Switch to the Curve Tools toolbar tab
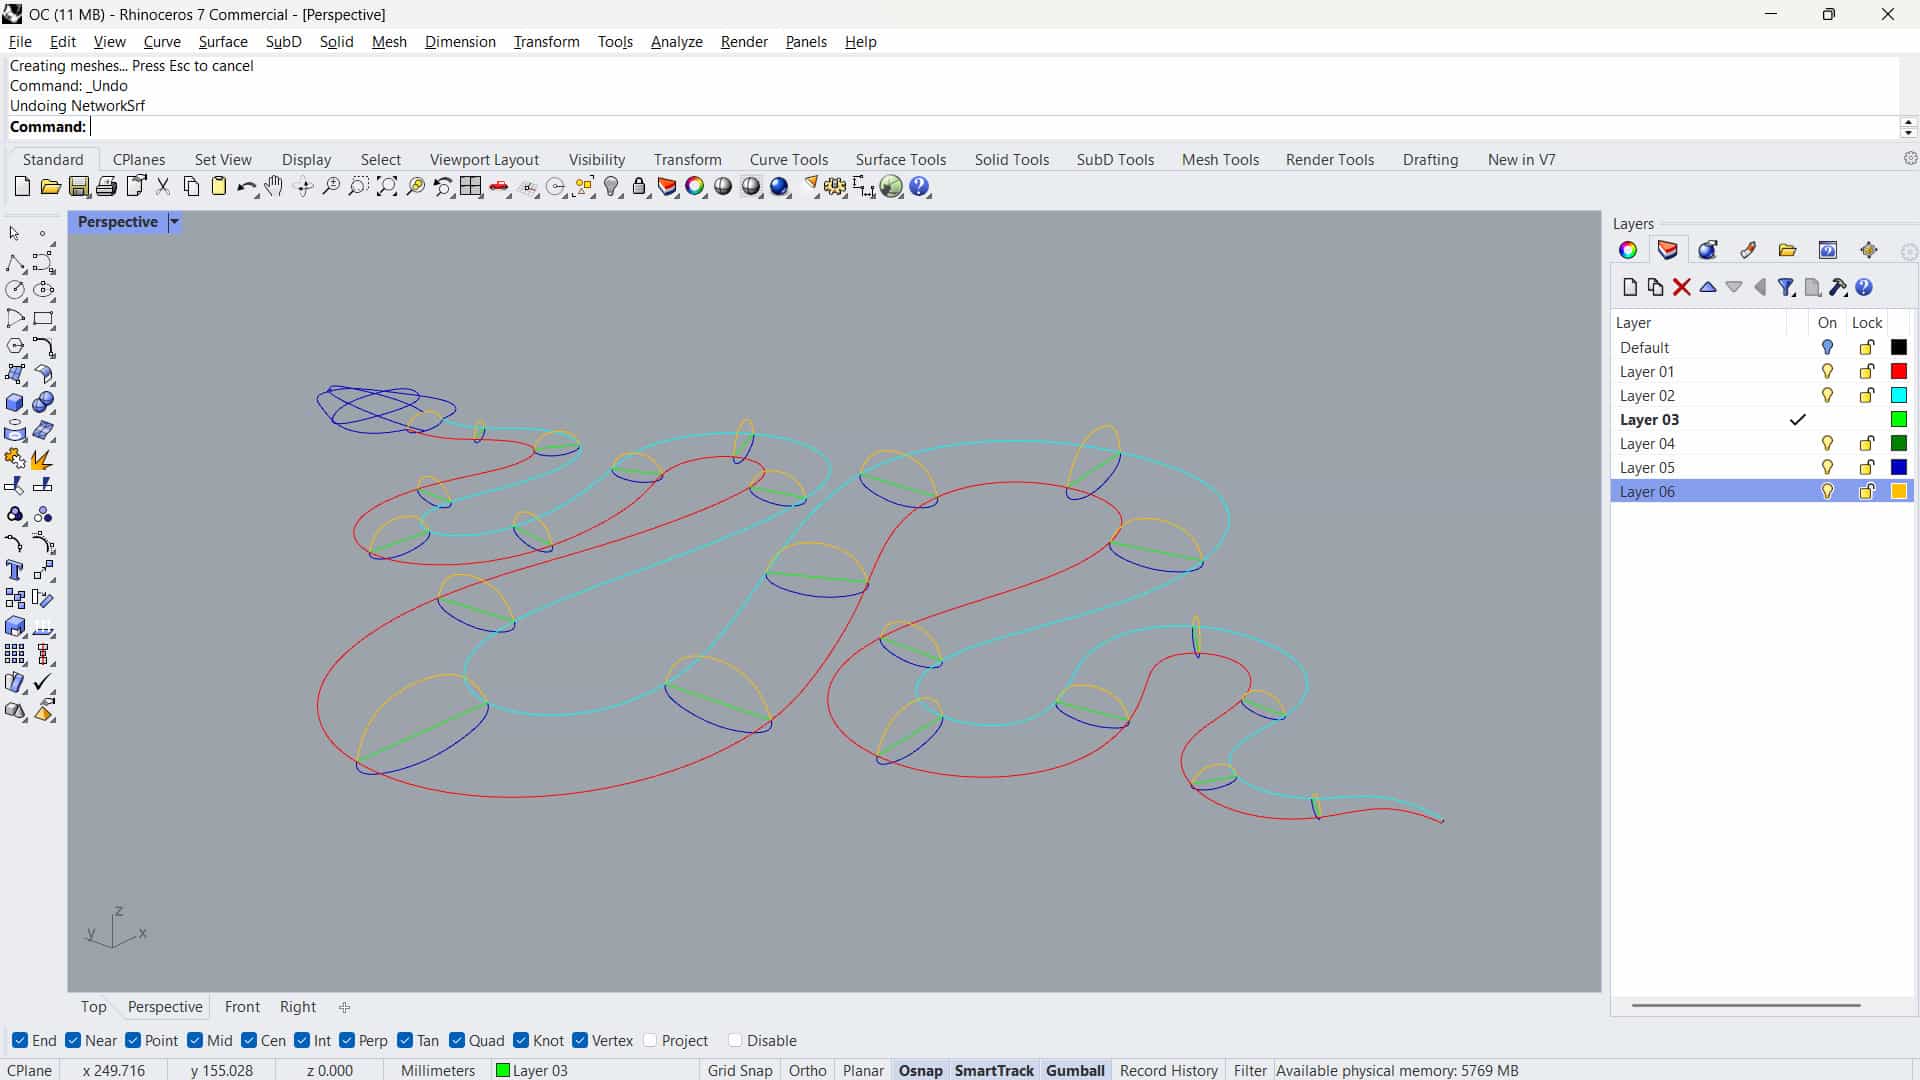Image resolution: width=1920 pixels, height=1080 pixels. [x=789, y=159]
